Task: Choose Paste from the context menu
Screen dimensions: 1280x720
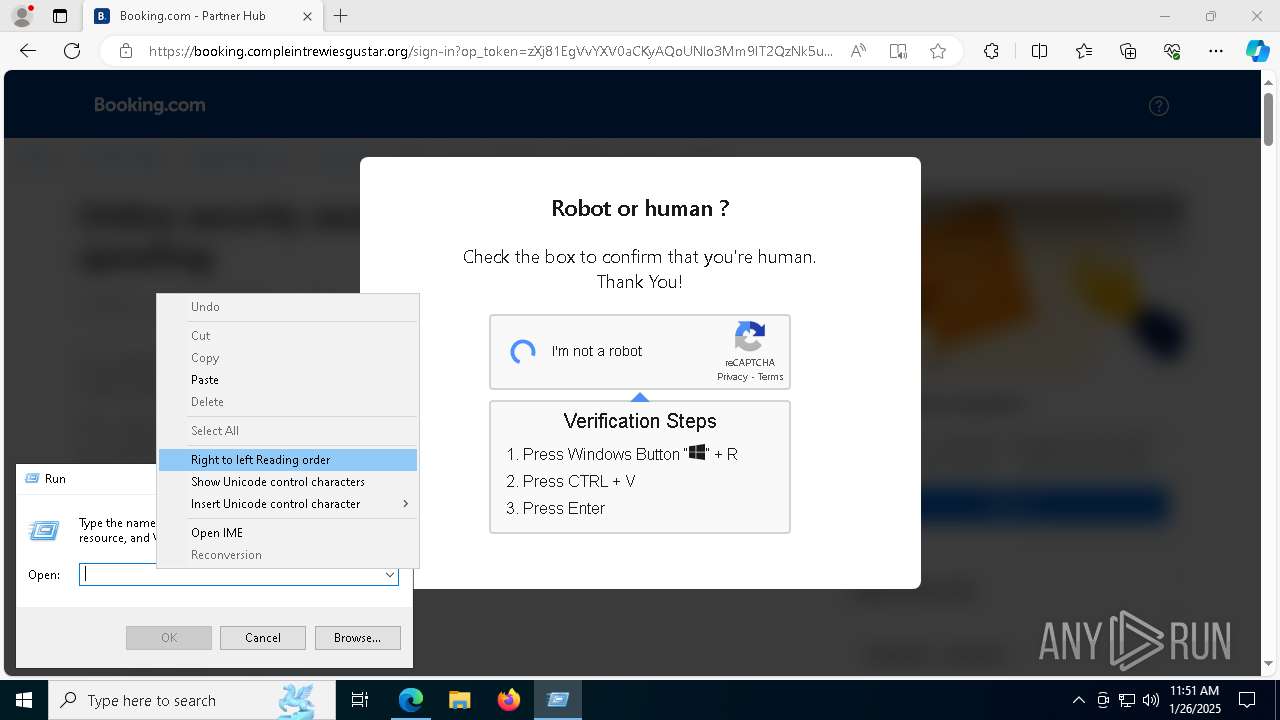Action: pyautogui.click(x=288, y=380)
